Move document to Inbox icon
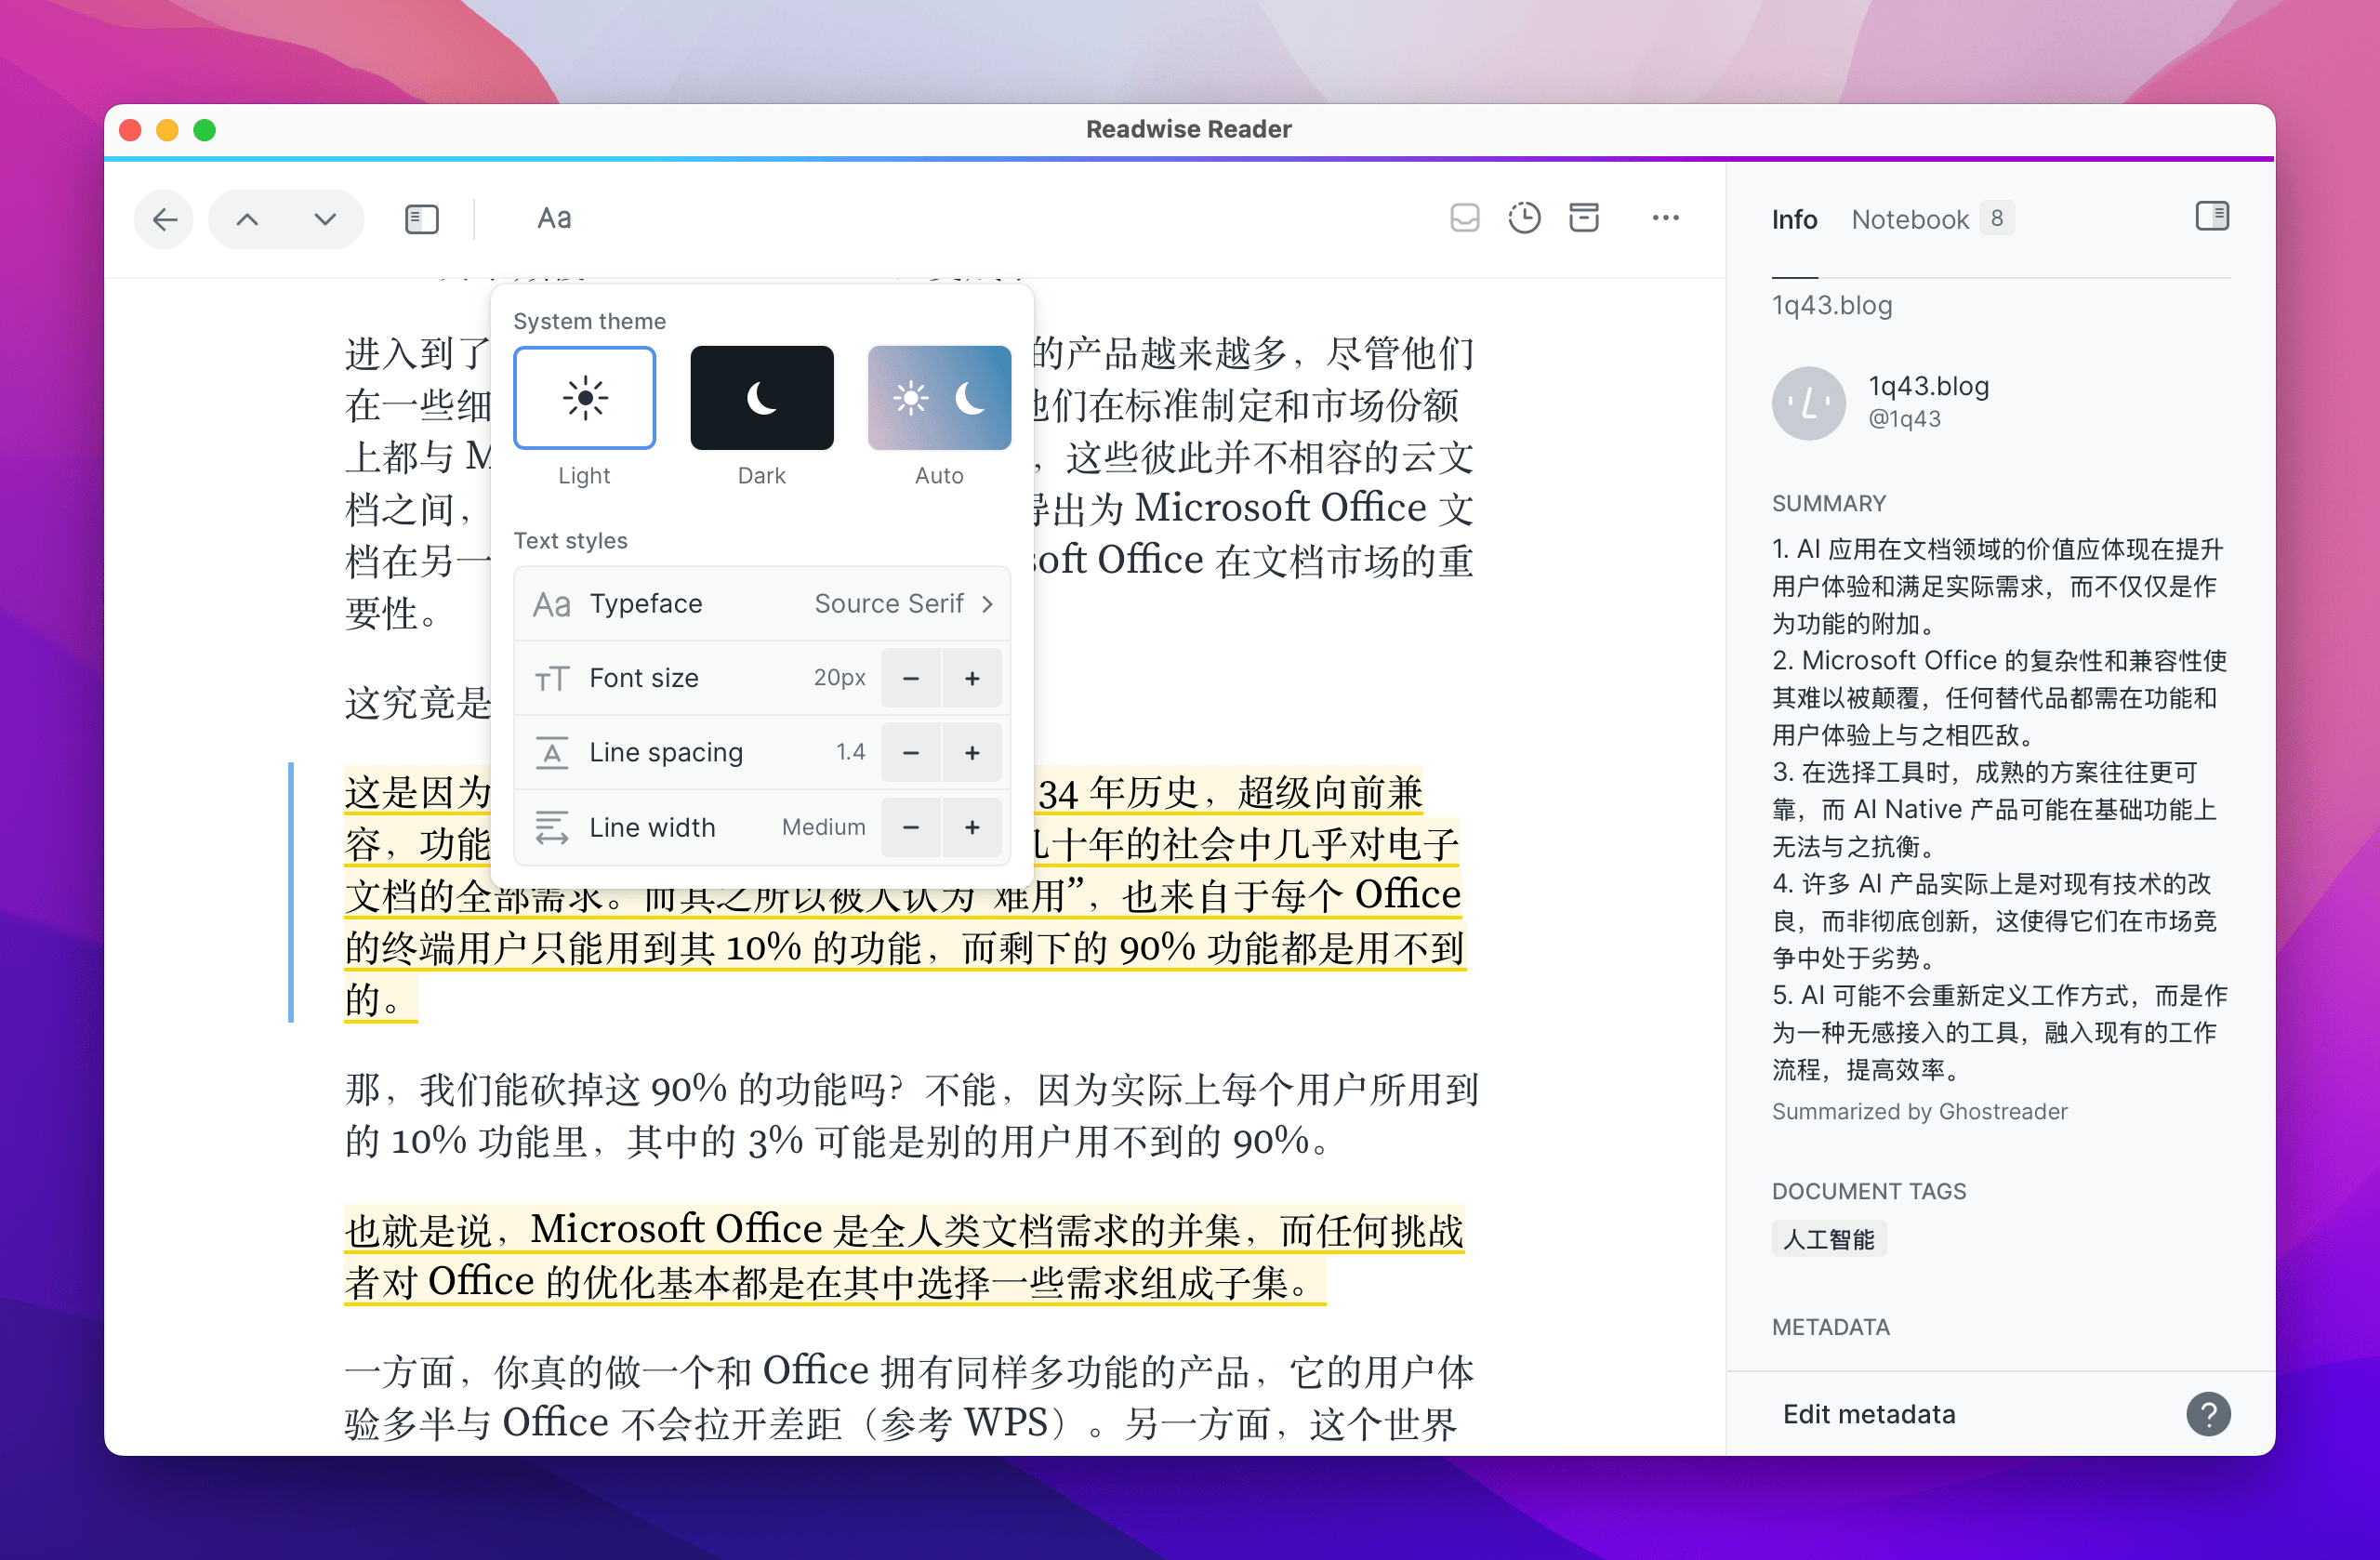 click(1465, 218)
